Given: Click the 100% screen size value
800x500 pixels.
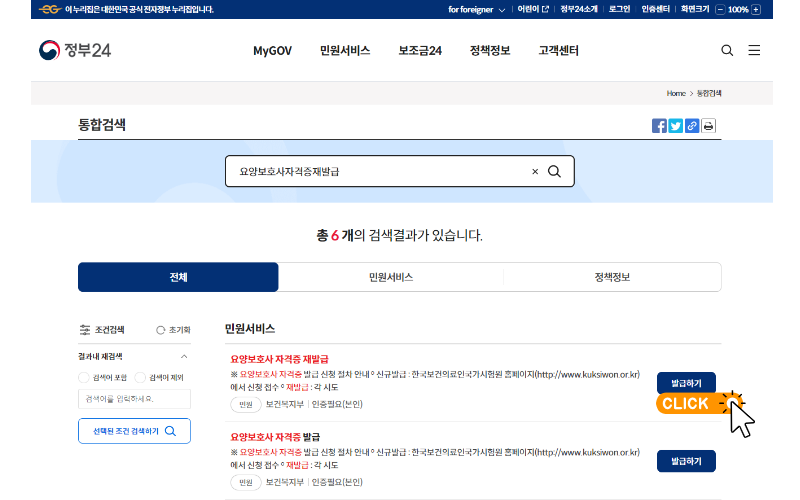Looking at the screenshot, I should (738, 9).
